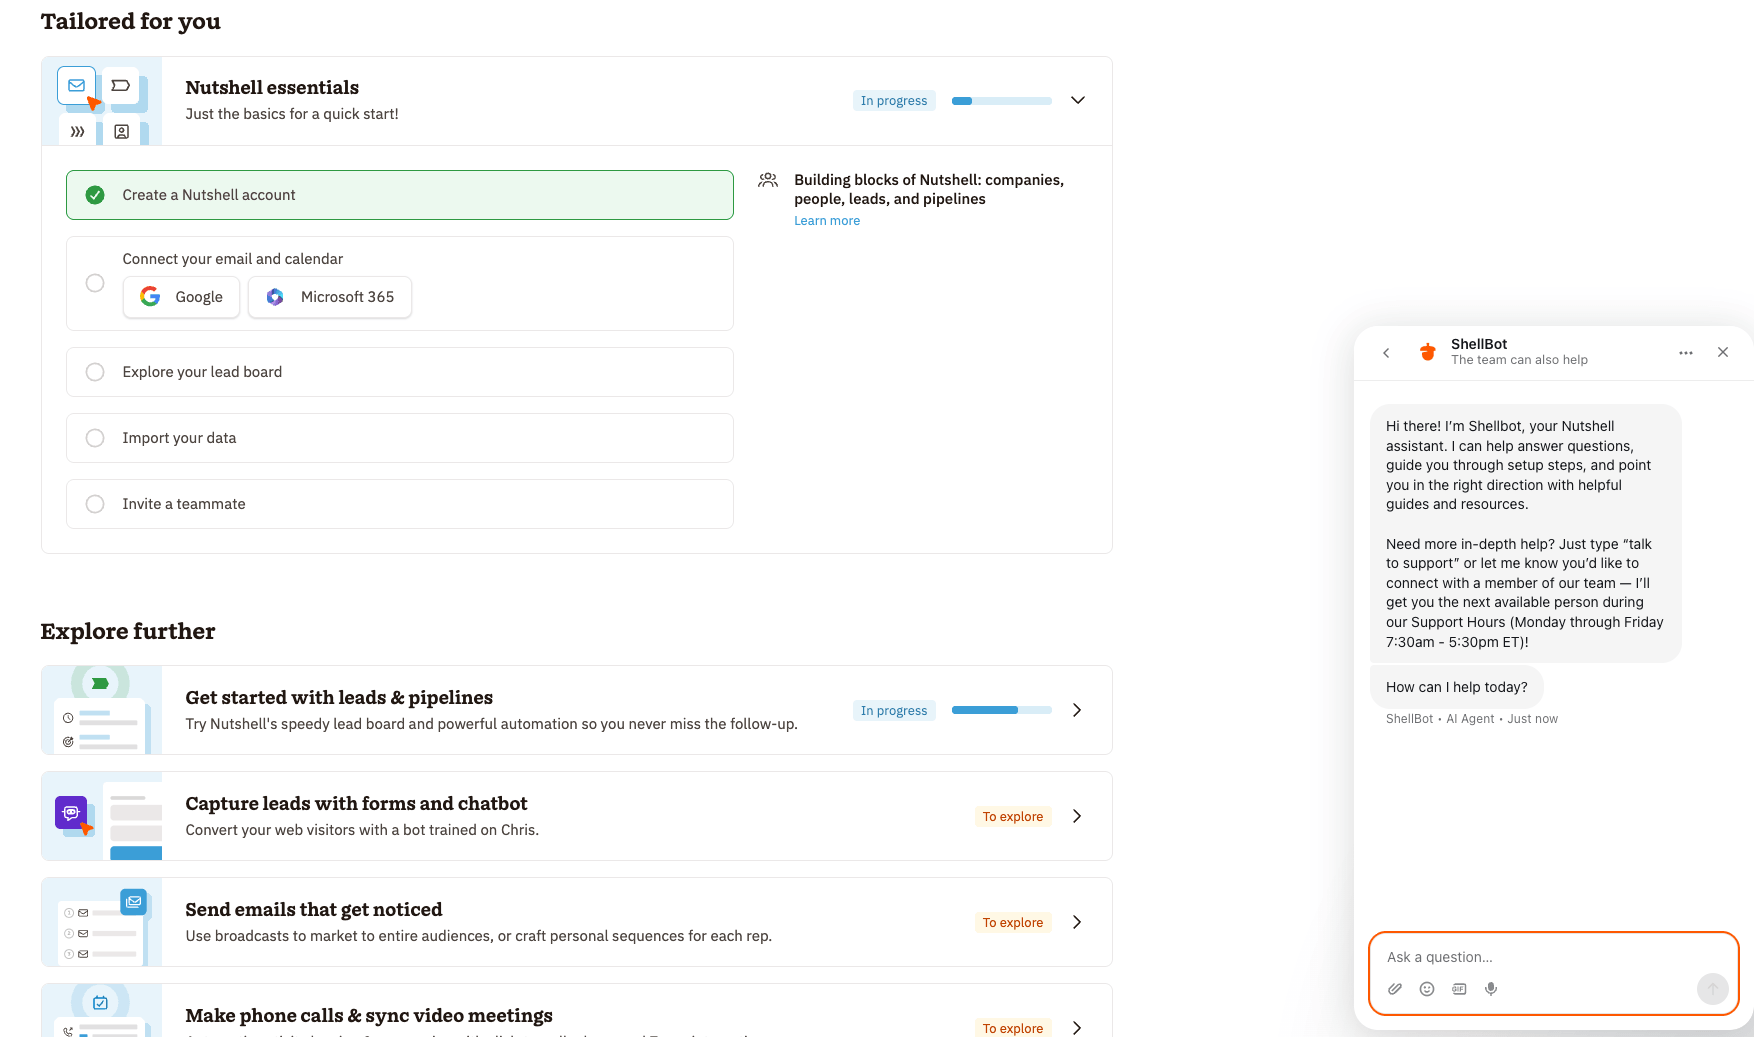This screenshot has width=1754, height=1037.
Task: Connect Google email and calendar
Action: click(x=181, y=297)
